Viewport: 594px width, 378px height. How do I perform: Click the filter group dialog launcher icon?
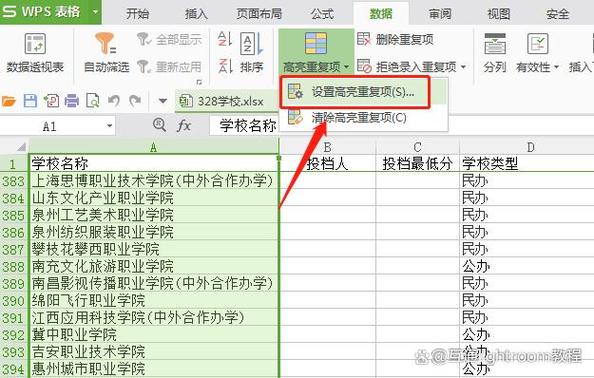[x=199, y=82]
